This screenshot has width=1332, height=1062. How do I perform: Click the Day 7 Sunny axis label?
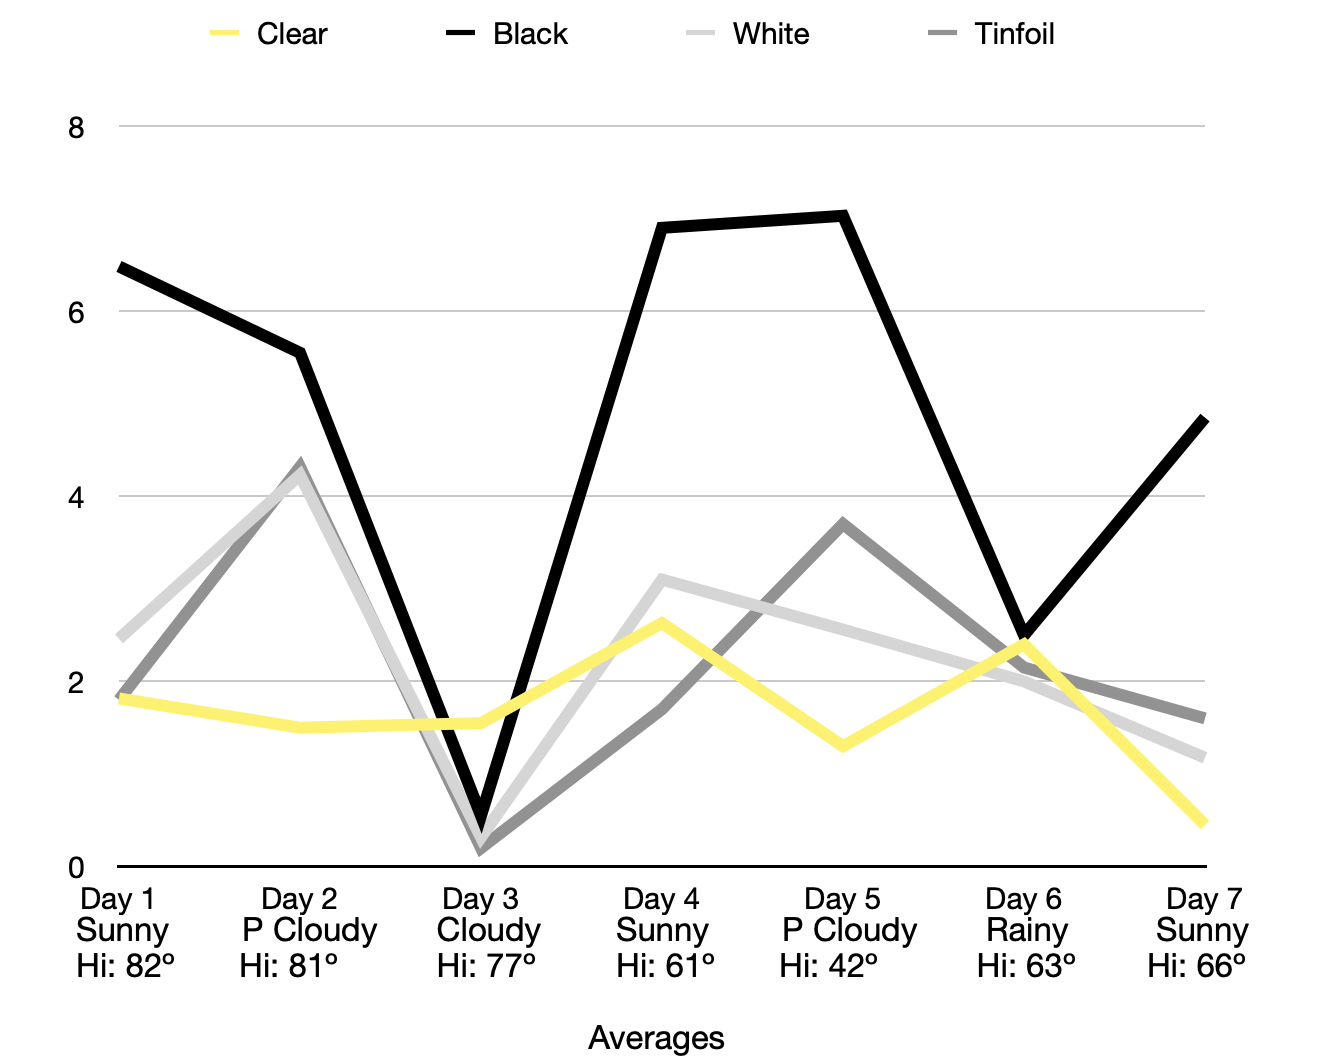coord(1202,931)
